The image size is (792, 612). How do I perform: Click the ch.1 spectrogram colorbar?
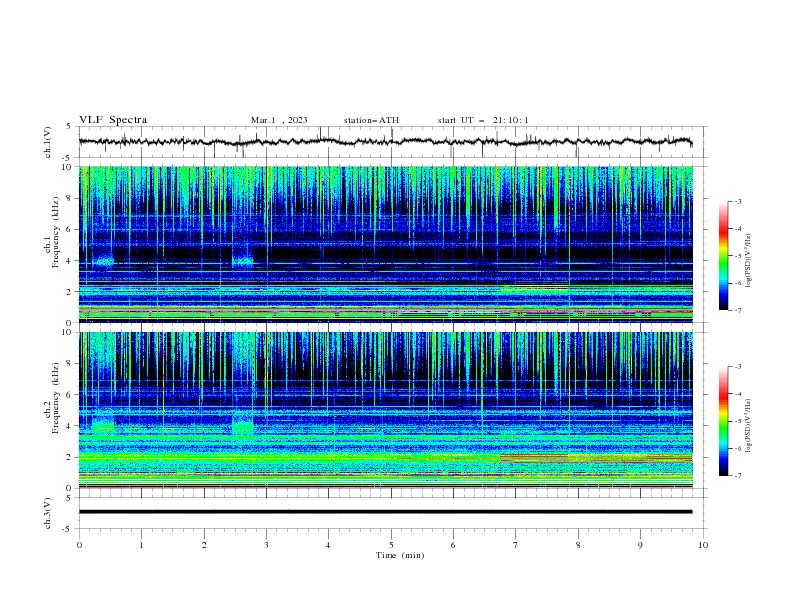[x=723, y=256]
